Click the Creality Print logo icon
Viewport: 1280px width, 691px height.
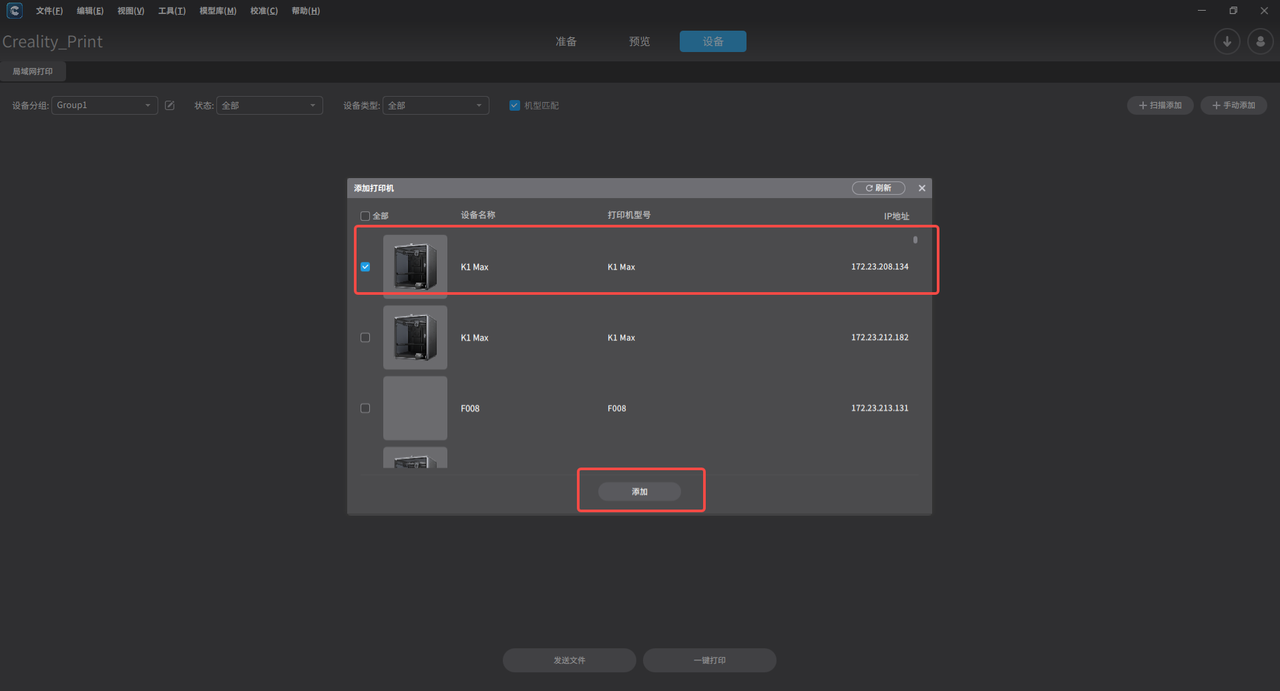click(14, 11)
